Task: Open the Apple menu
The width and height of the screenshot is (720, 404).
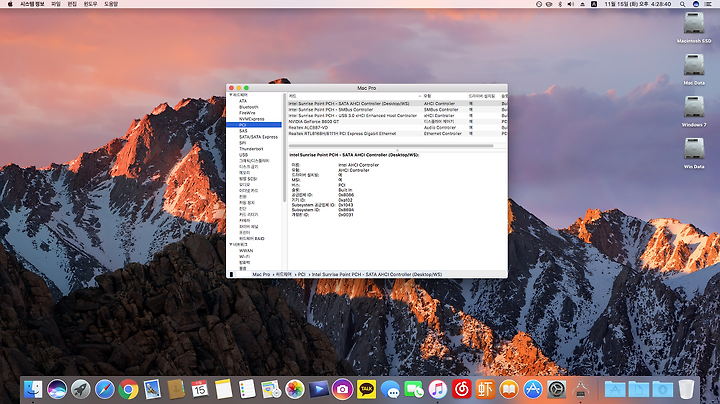Action: point(10,4)
